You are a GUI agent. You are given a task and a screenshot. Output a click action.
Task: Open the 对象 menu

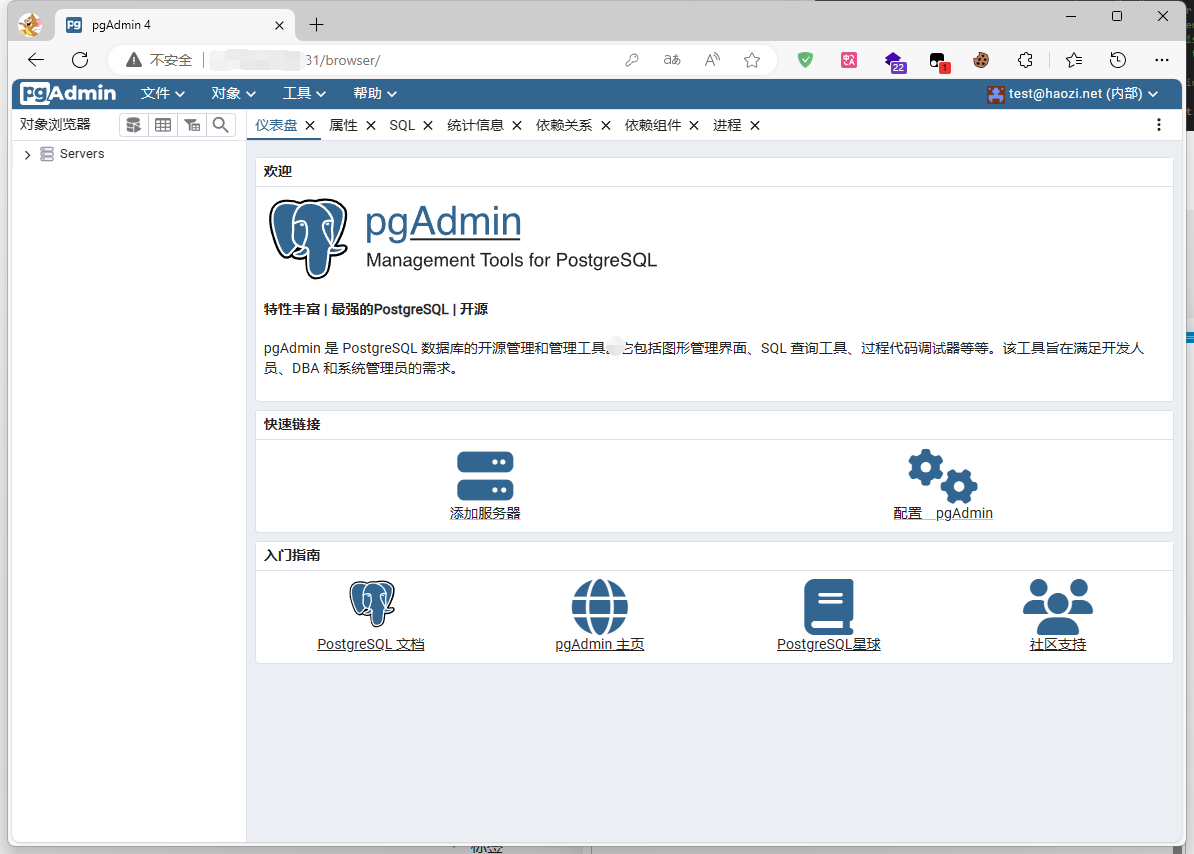pyautogui.click(x=233, y=94)
